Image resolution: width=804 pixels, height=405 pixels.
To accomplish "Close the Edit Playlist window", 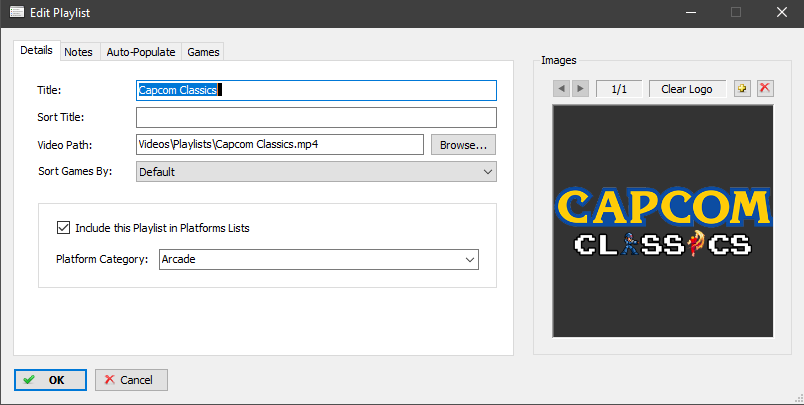I will tap(782, 12).
